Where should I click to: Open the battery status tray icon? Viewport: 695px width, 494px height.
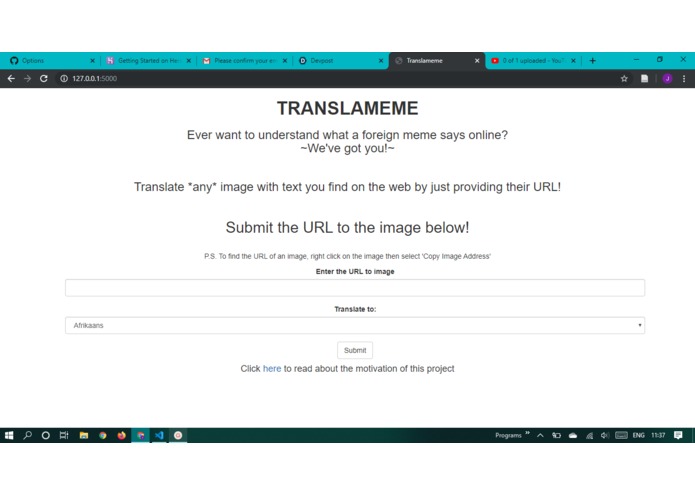point(556,436)
